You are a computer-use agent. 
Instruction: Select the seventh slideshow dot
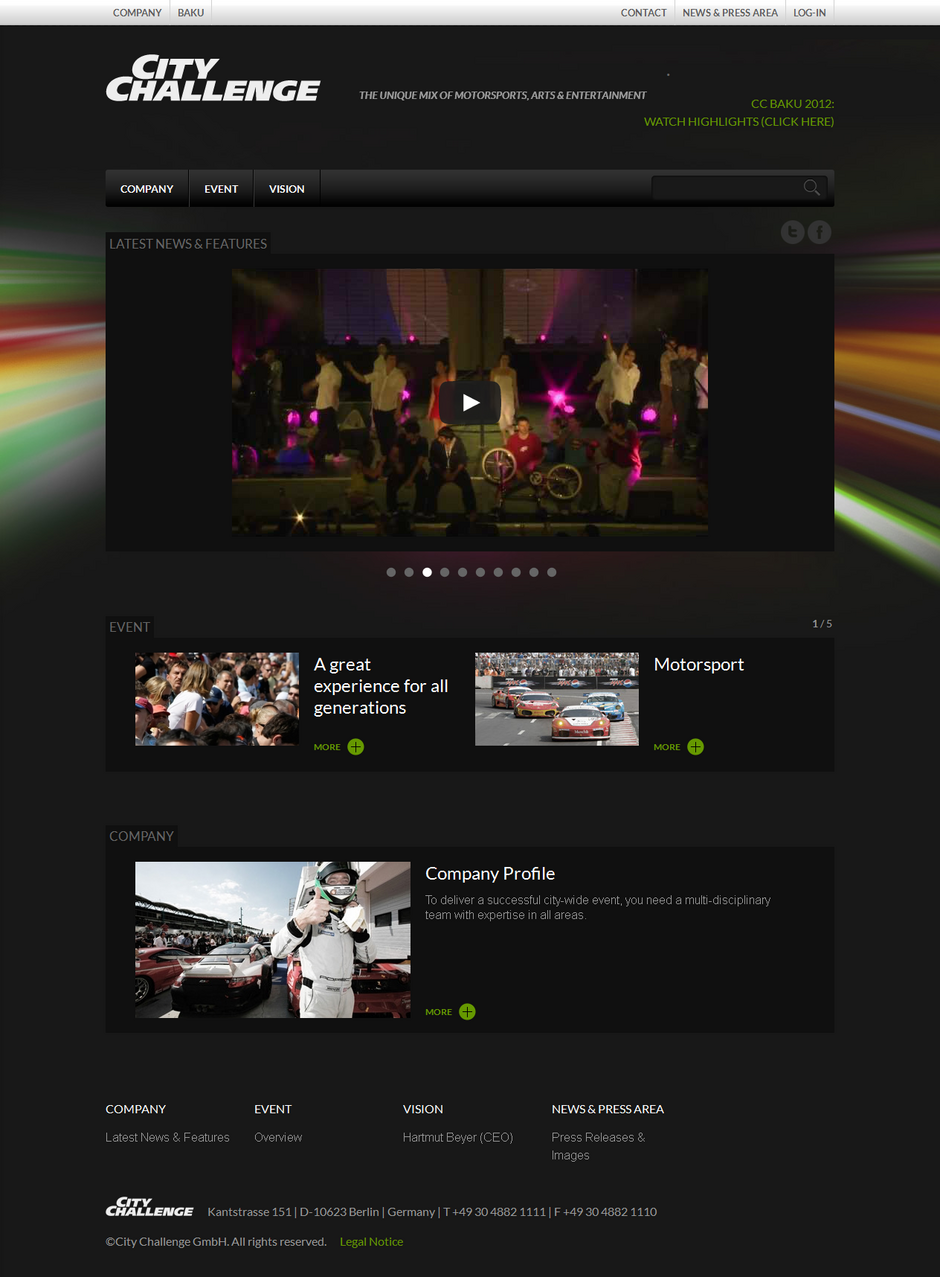click(x=498, y=572)
